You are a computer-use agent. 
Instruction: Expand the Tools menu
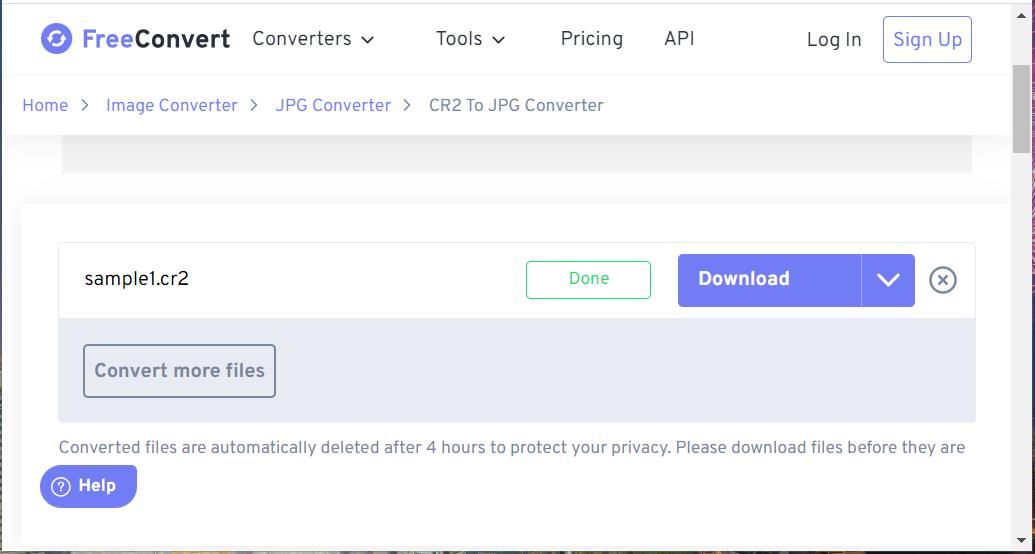pos(470,39)
